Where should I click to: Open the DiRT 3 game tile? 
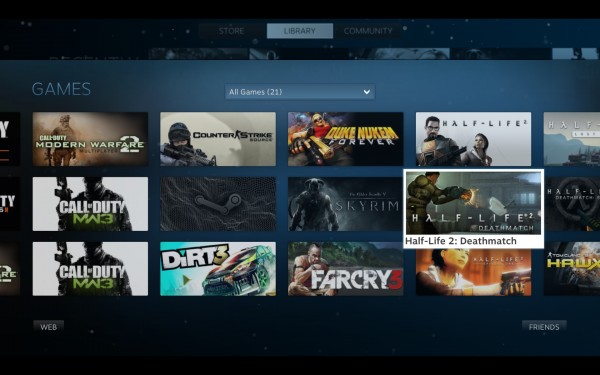click(218, 269)
